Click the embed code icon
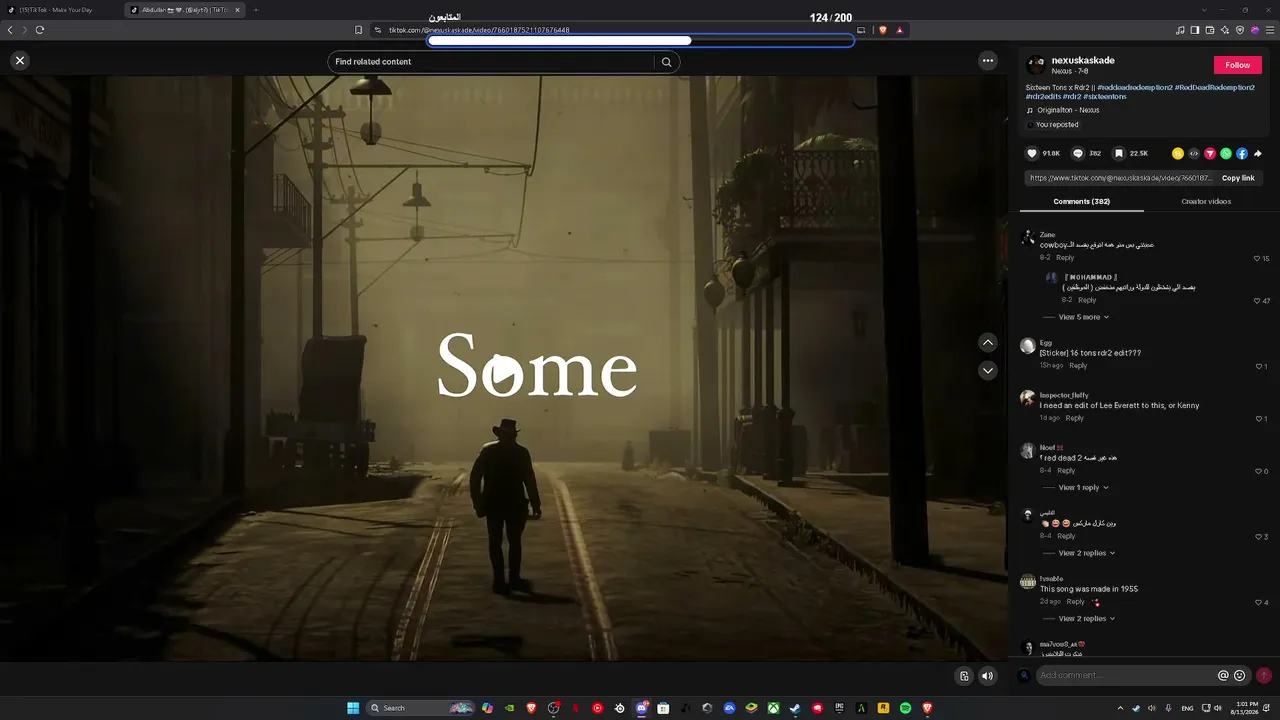The width and height of the screenshot is (1280, 720). [1194, 153]
